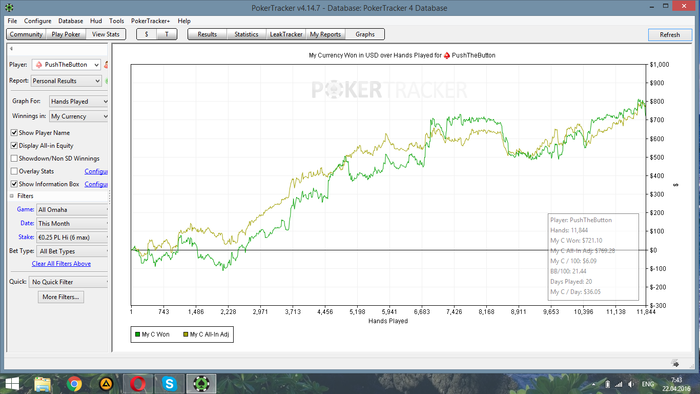Open the volume control tray icon
Screen dimensions: 700x394
[x=631, y=384]
